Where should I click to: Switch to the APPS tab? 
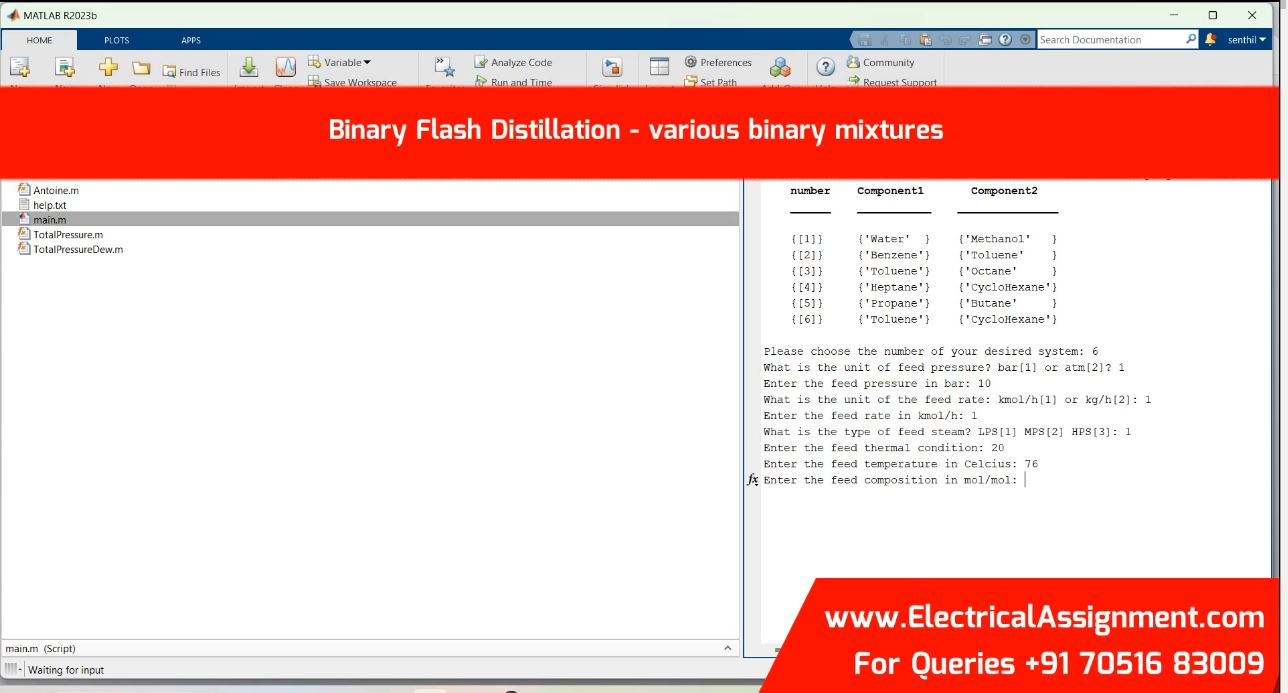pyautogui.click(x=191, y=40)
